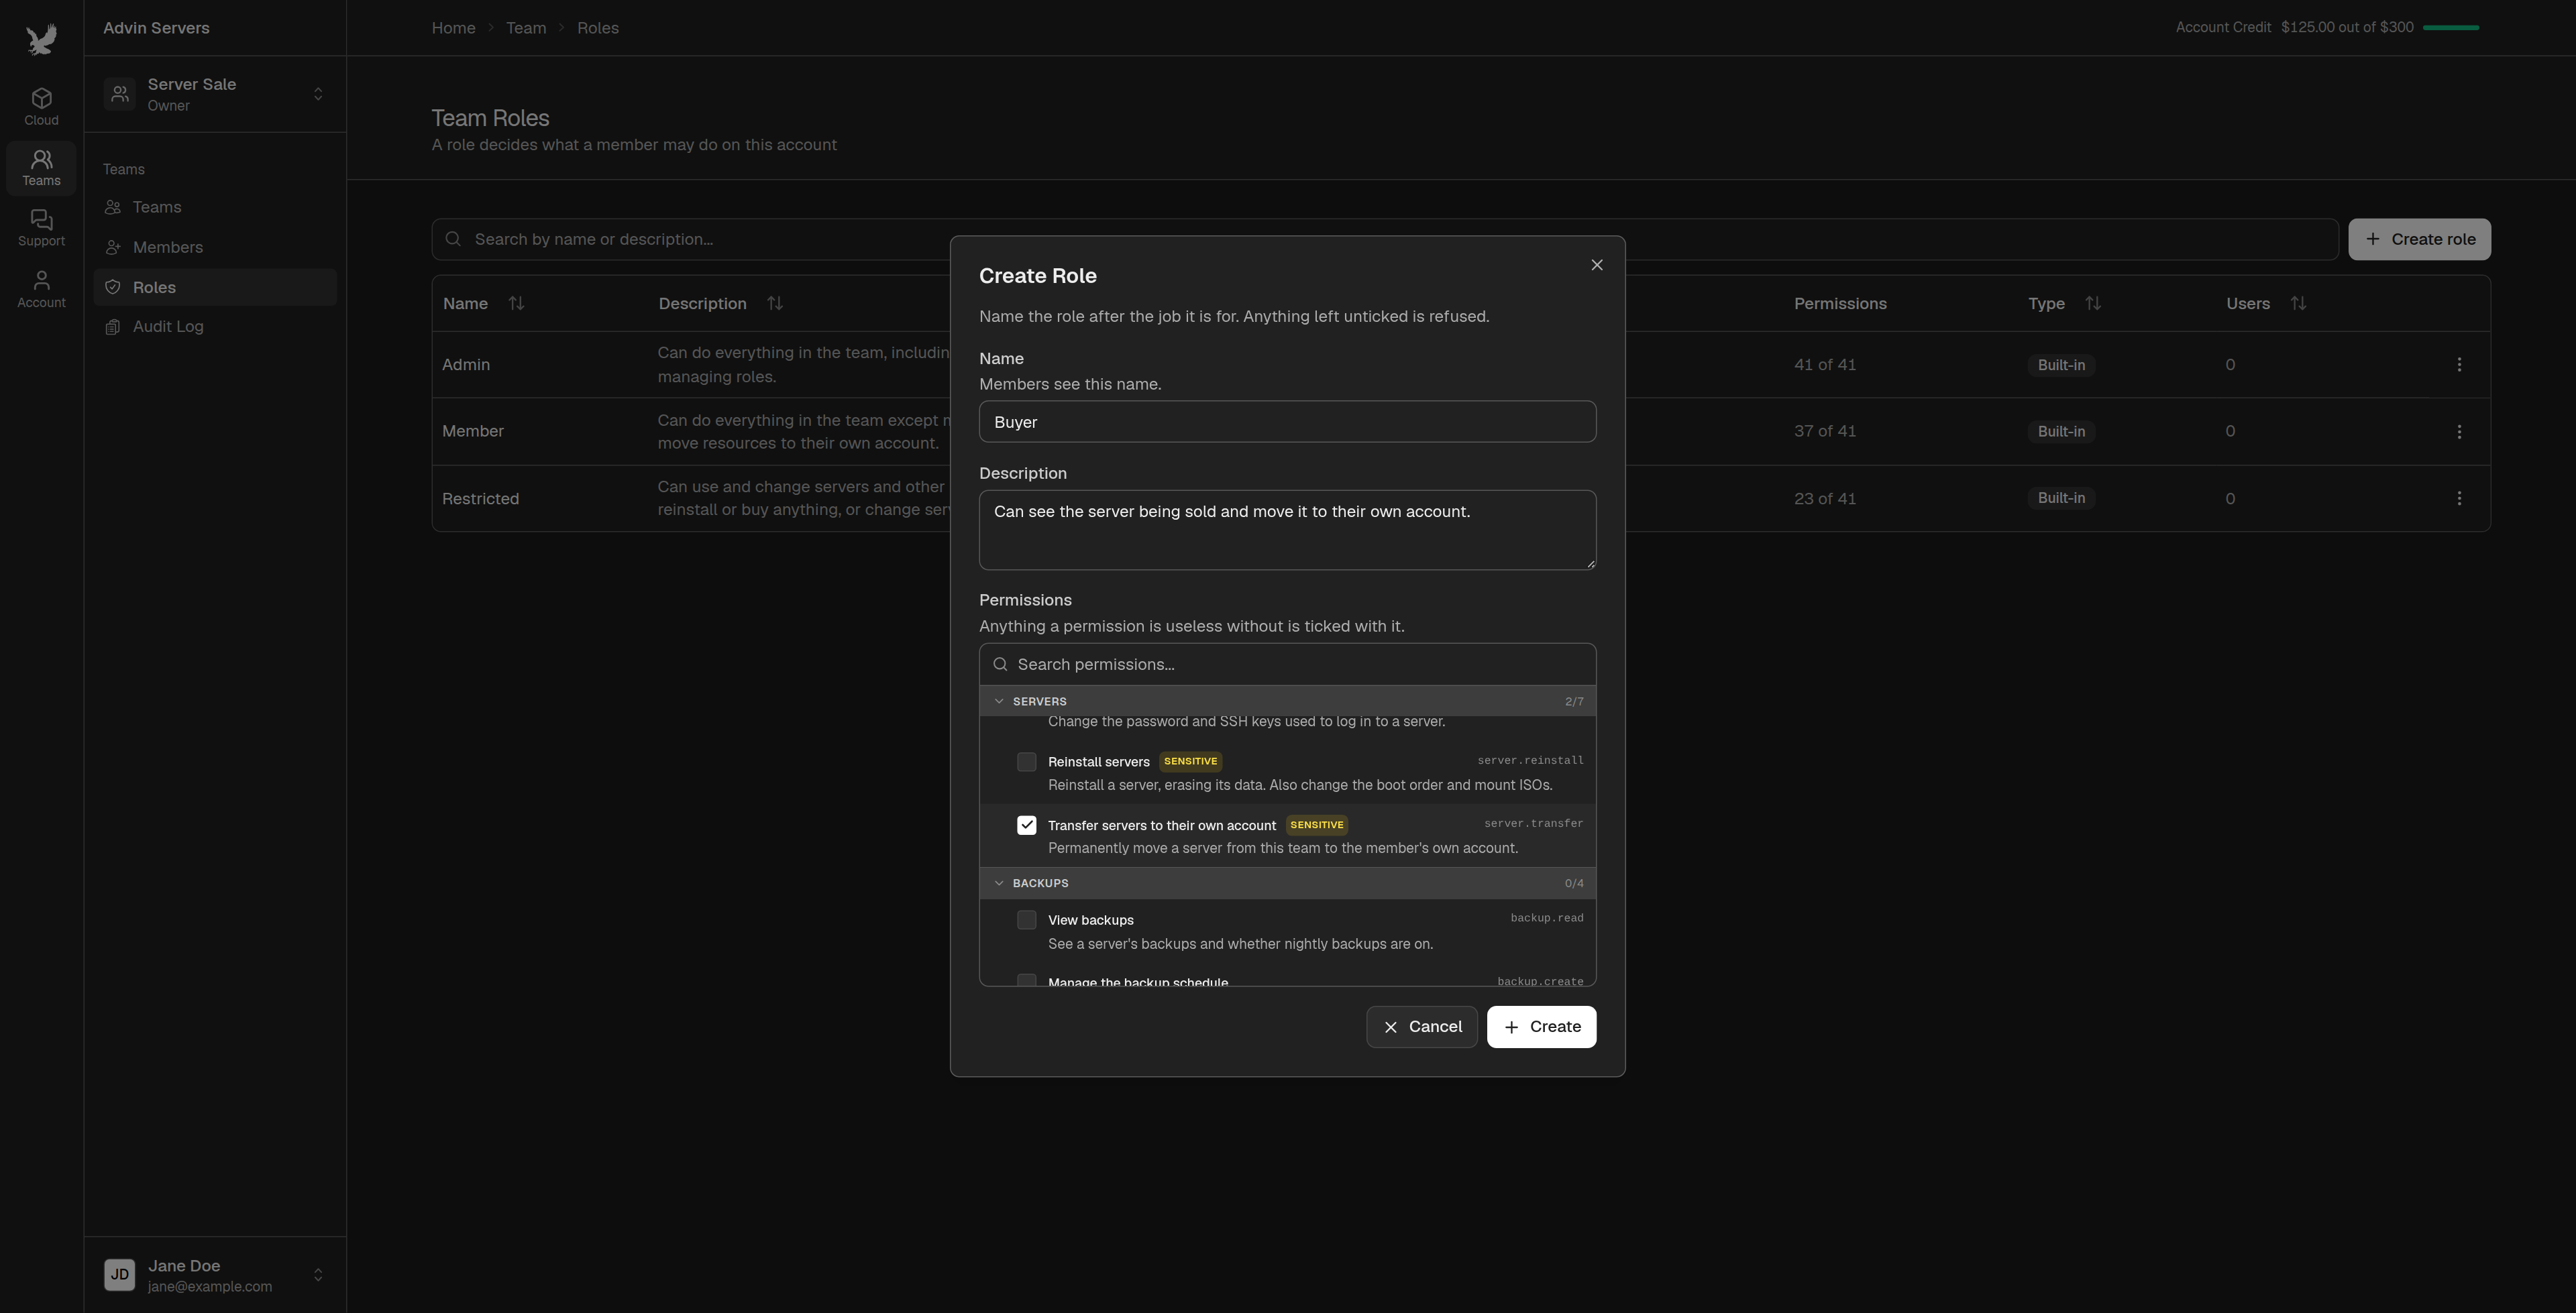
Task: Go to Members in the sidebar menu
Action: [215, 247]
